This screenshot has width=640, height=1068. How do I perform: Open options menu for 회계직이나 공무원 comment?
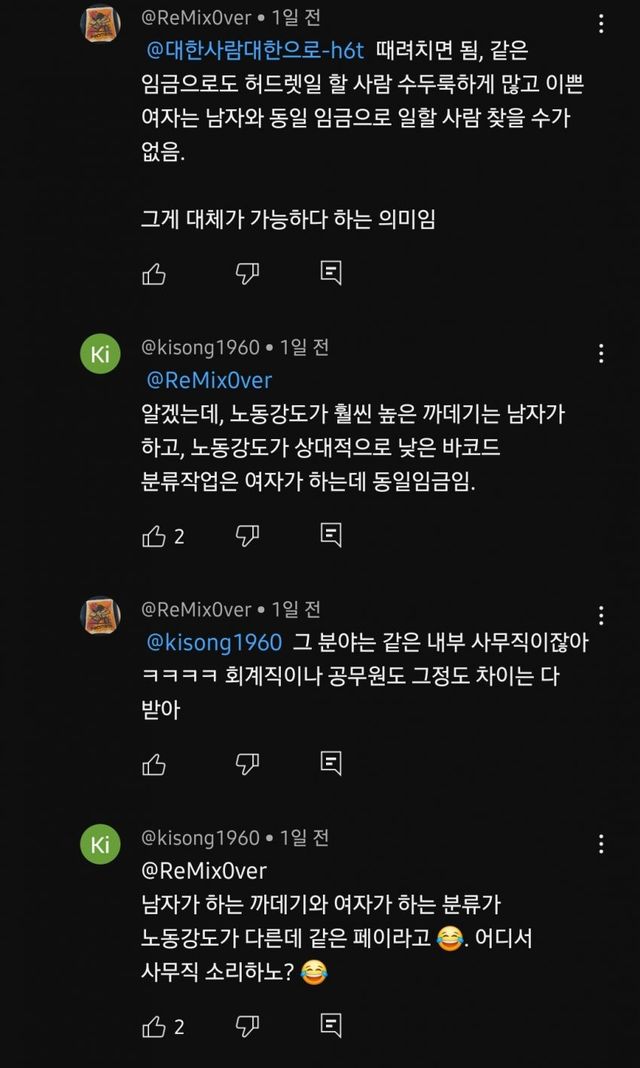click(x=600, y=615)
